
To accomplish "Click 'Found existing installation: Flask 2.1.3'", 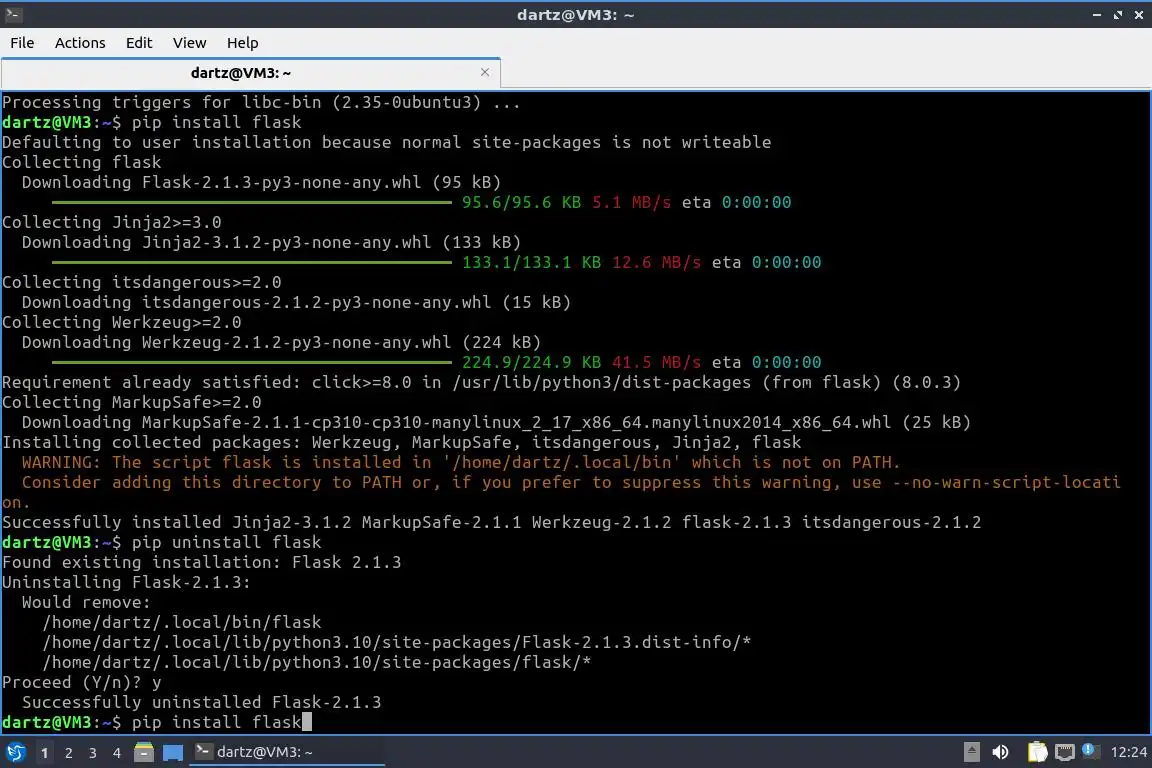I will (201, 562).
